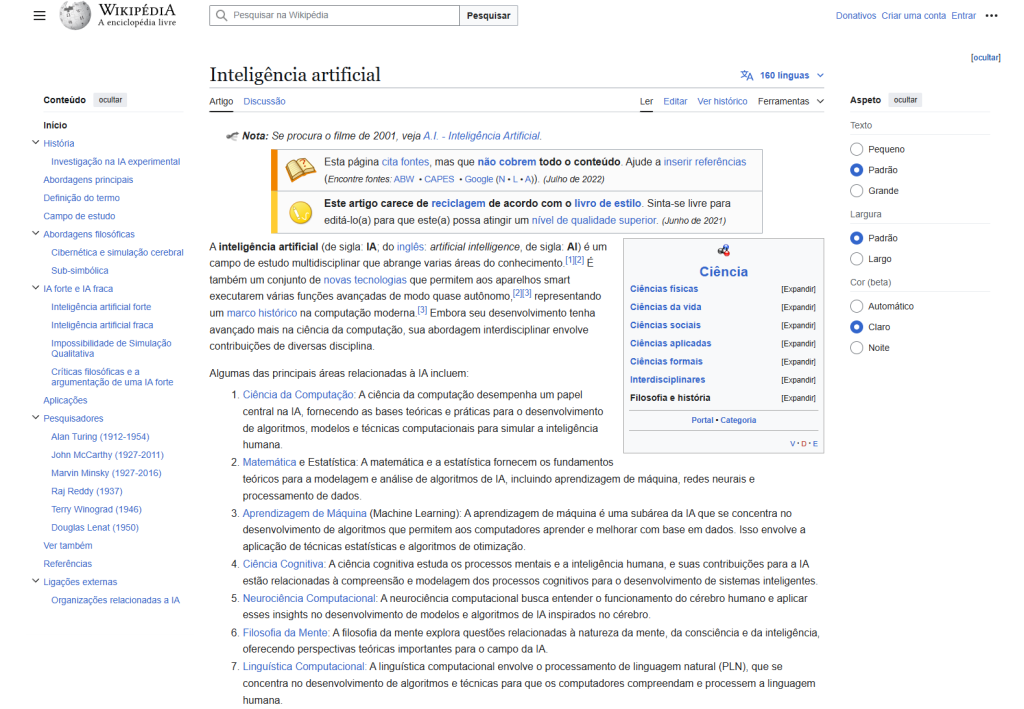This screenshot has width=1024, height=709.
Task: Expand Ciências sociais in the Ciência box
Action: [798, 326]
